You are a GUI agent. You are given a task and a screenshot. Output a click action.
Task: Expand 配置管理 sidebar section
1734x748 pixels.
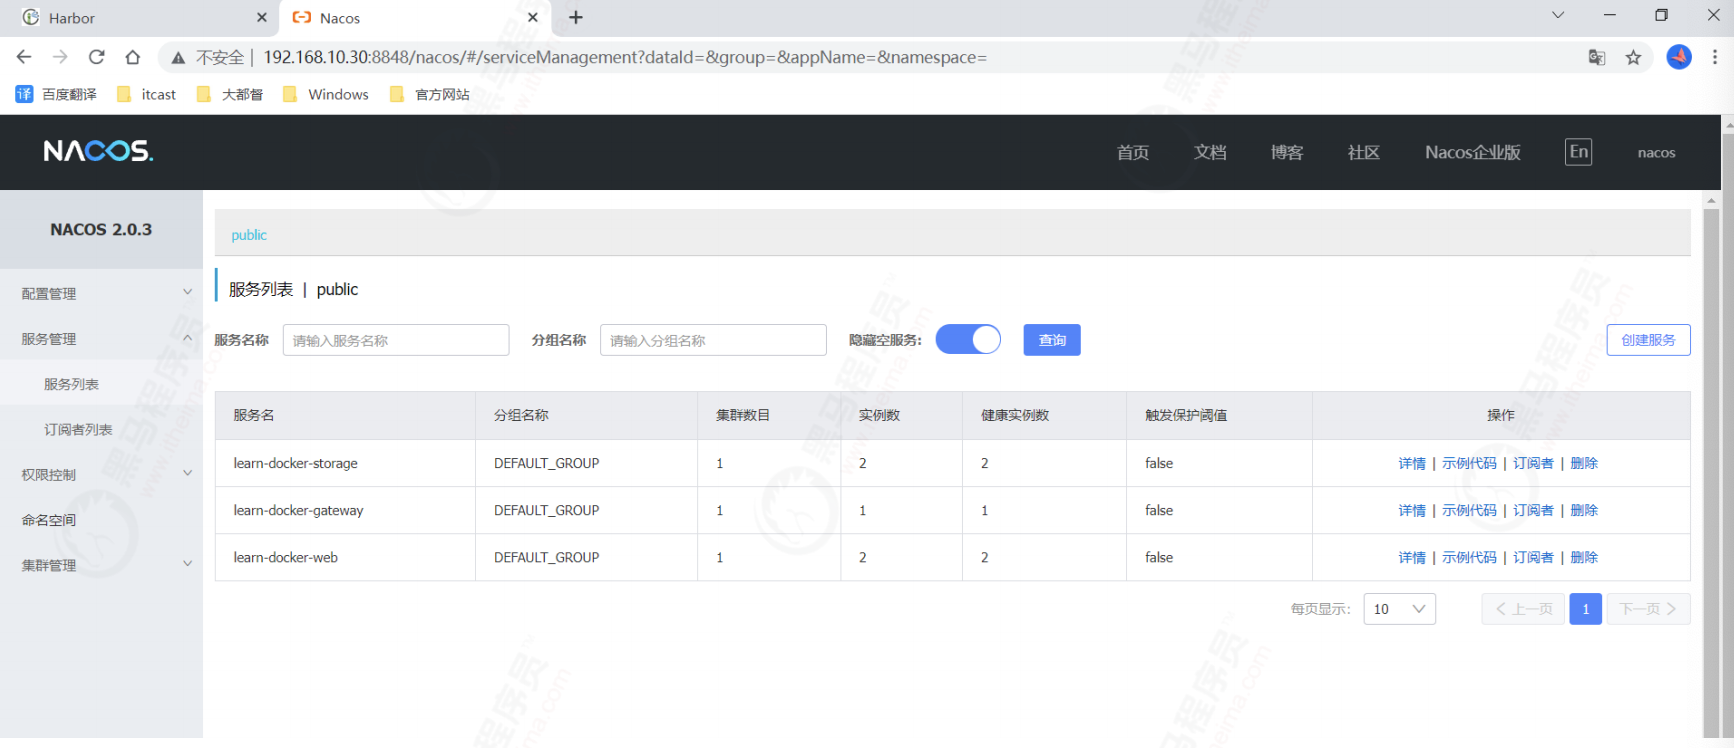[101, 293]
